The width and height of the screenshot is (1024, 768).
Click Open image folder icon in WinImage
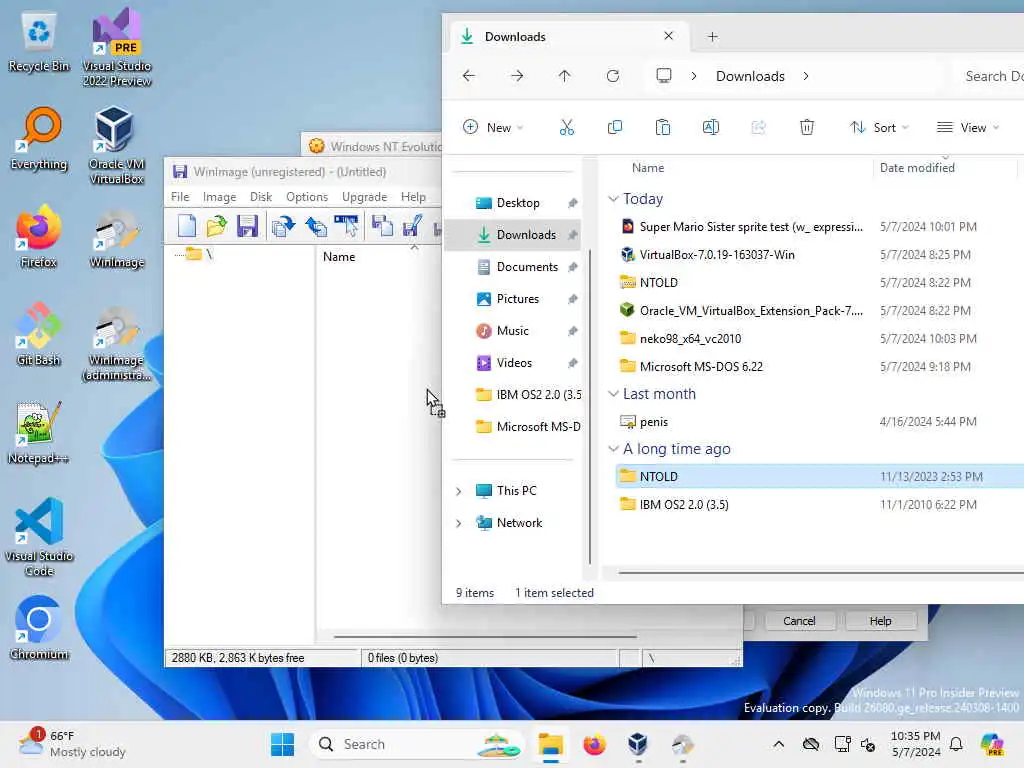coord(217,226)
